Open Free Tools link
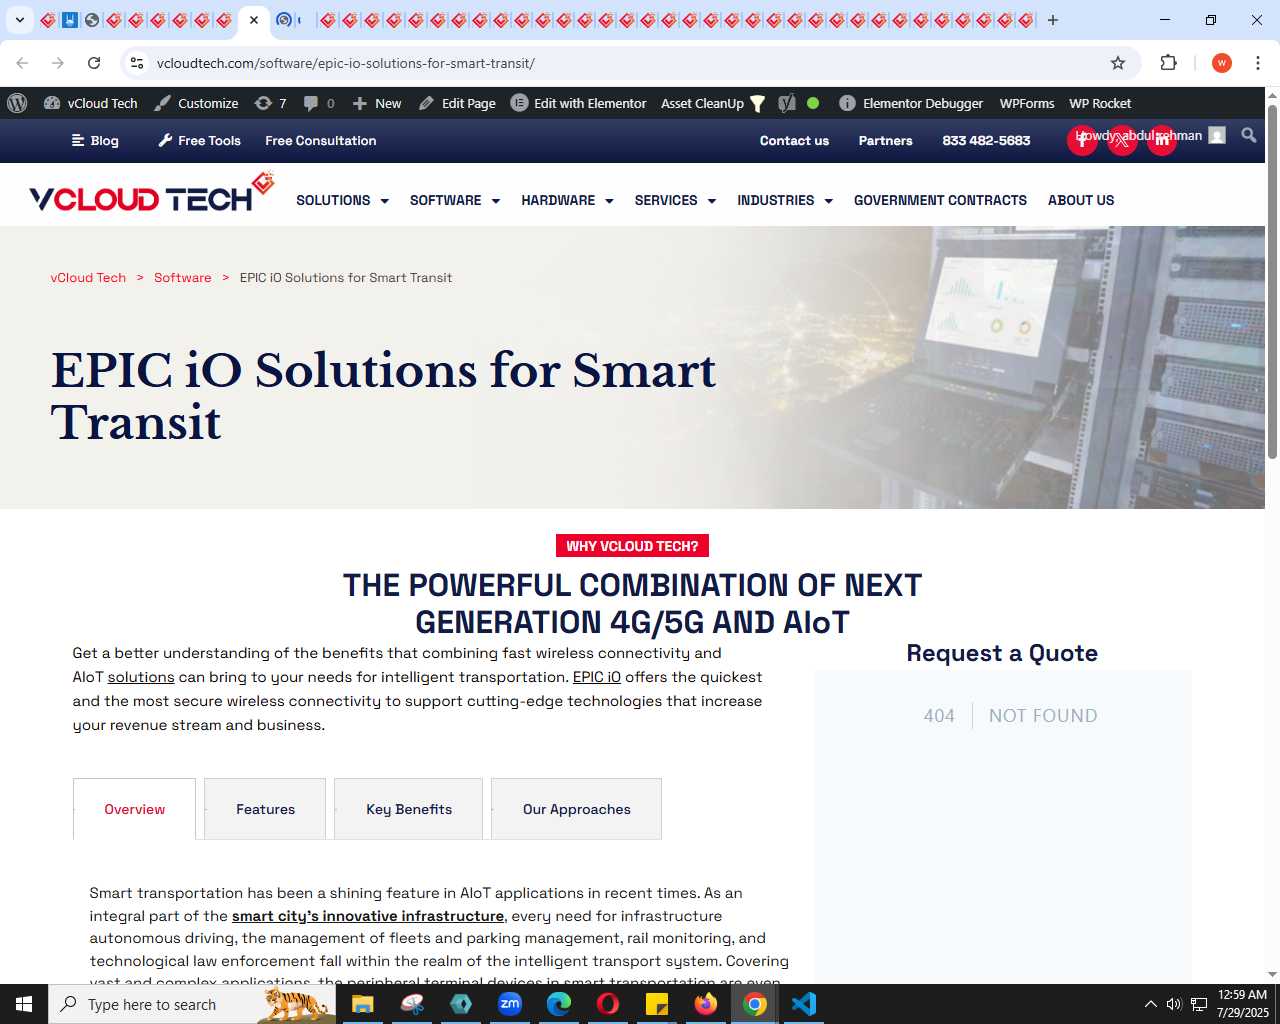1280x1024 pixels. pos(199,141)
